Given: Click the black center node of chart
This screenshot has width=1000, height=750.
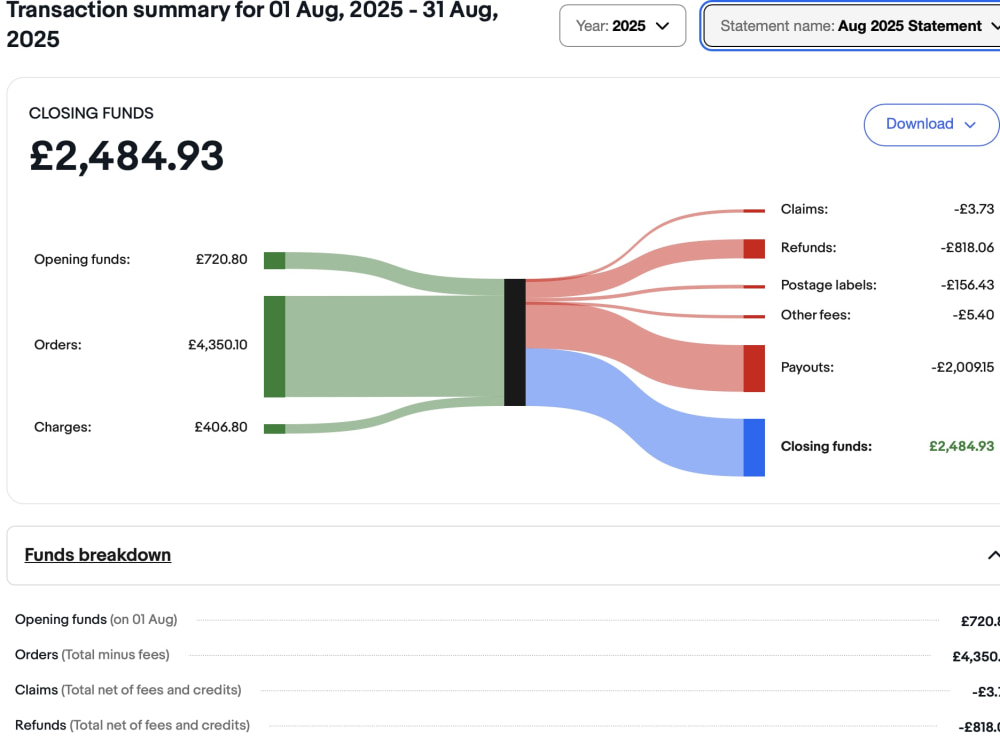Looking at the screenshot, I should pyautogui.click(x=515, y=342).
